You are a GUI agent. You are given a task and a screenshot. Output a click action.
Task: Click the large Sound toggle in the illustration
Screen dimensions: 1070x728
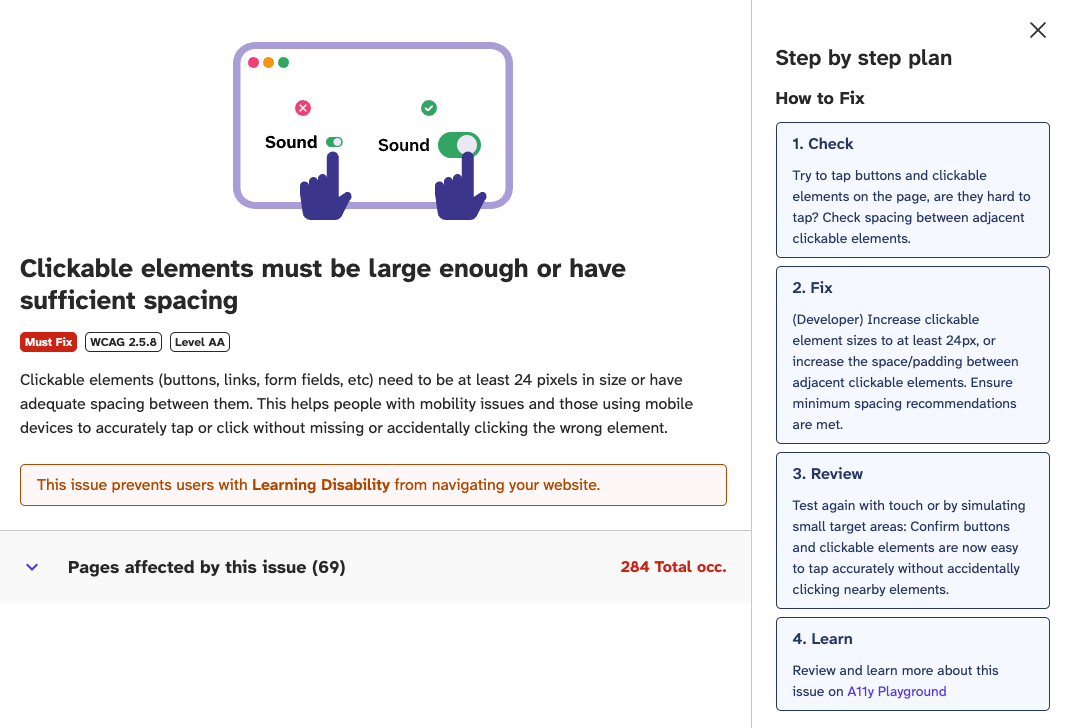point(459,145)
